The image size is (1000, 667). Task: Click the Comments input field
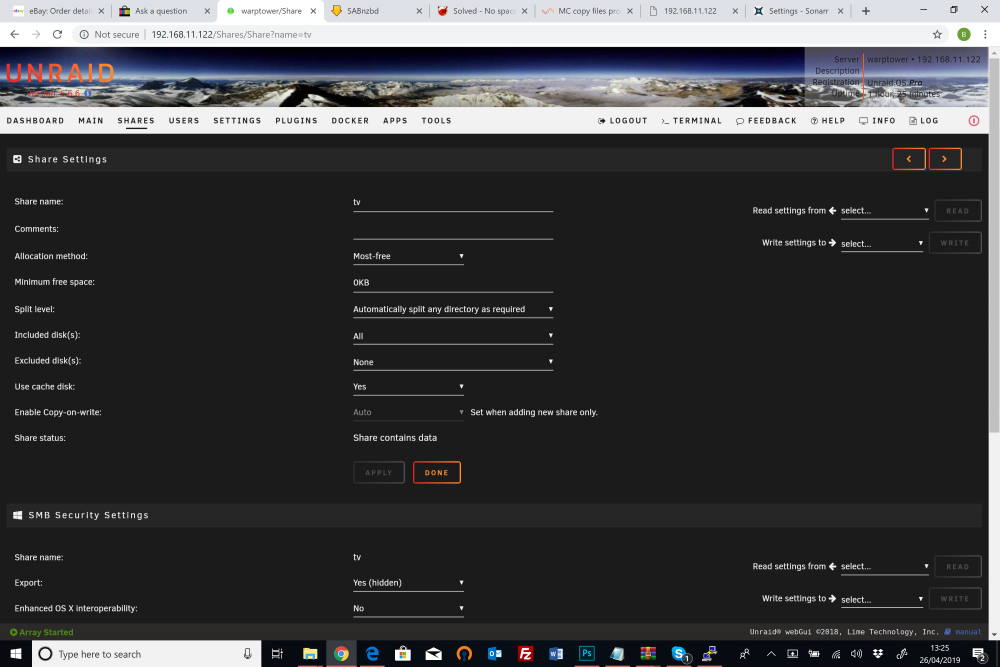coord(453,230)
